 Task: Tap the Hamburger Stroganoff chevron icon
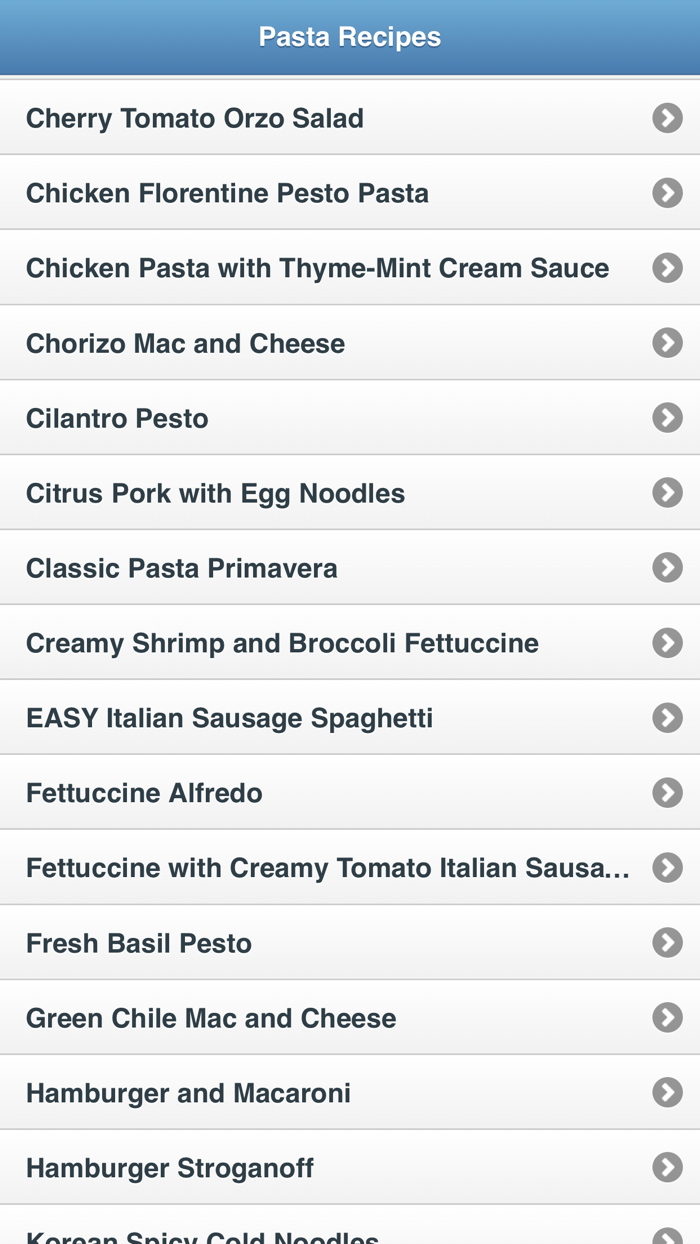(x=666, y=1167)
